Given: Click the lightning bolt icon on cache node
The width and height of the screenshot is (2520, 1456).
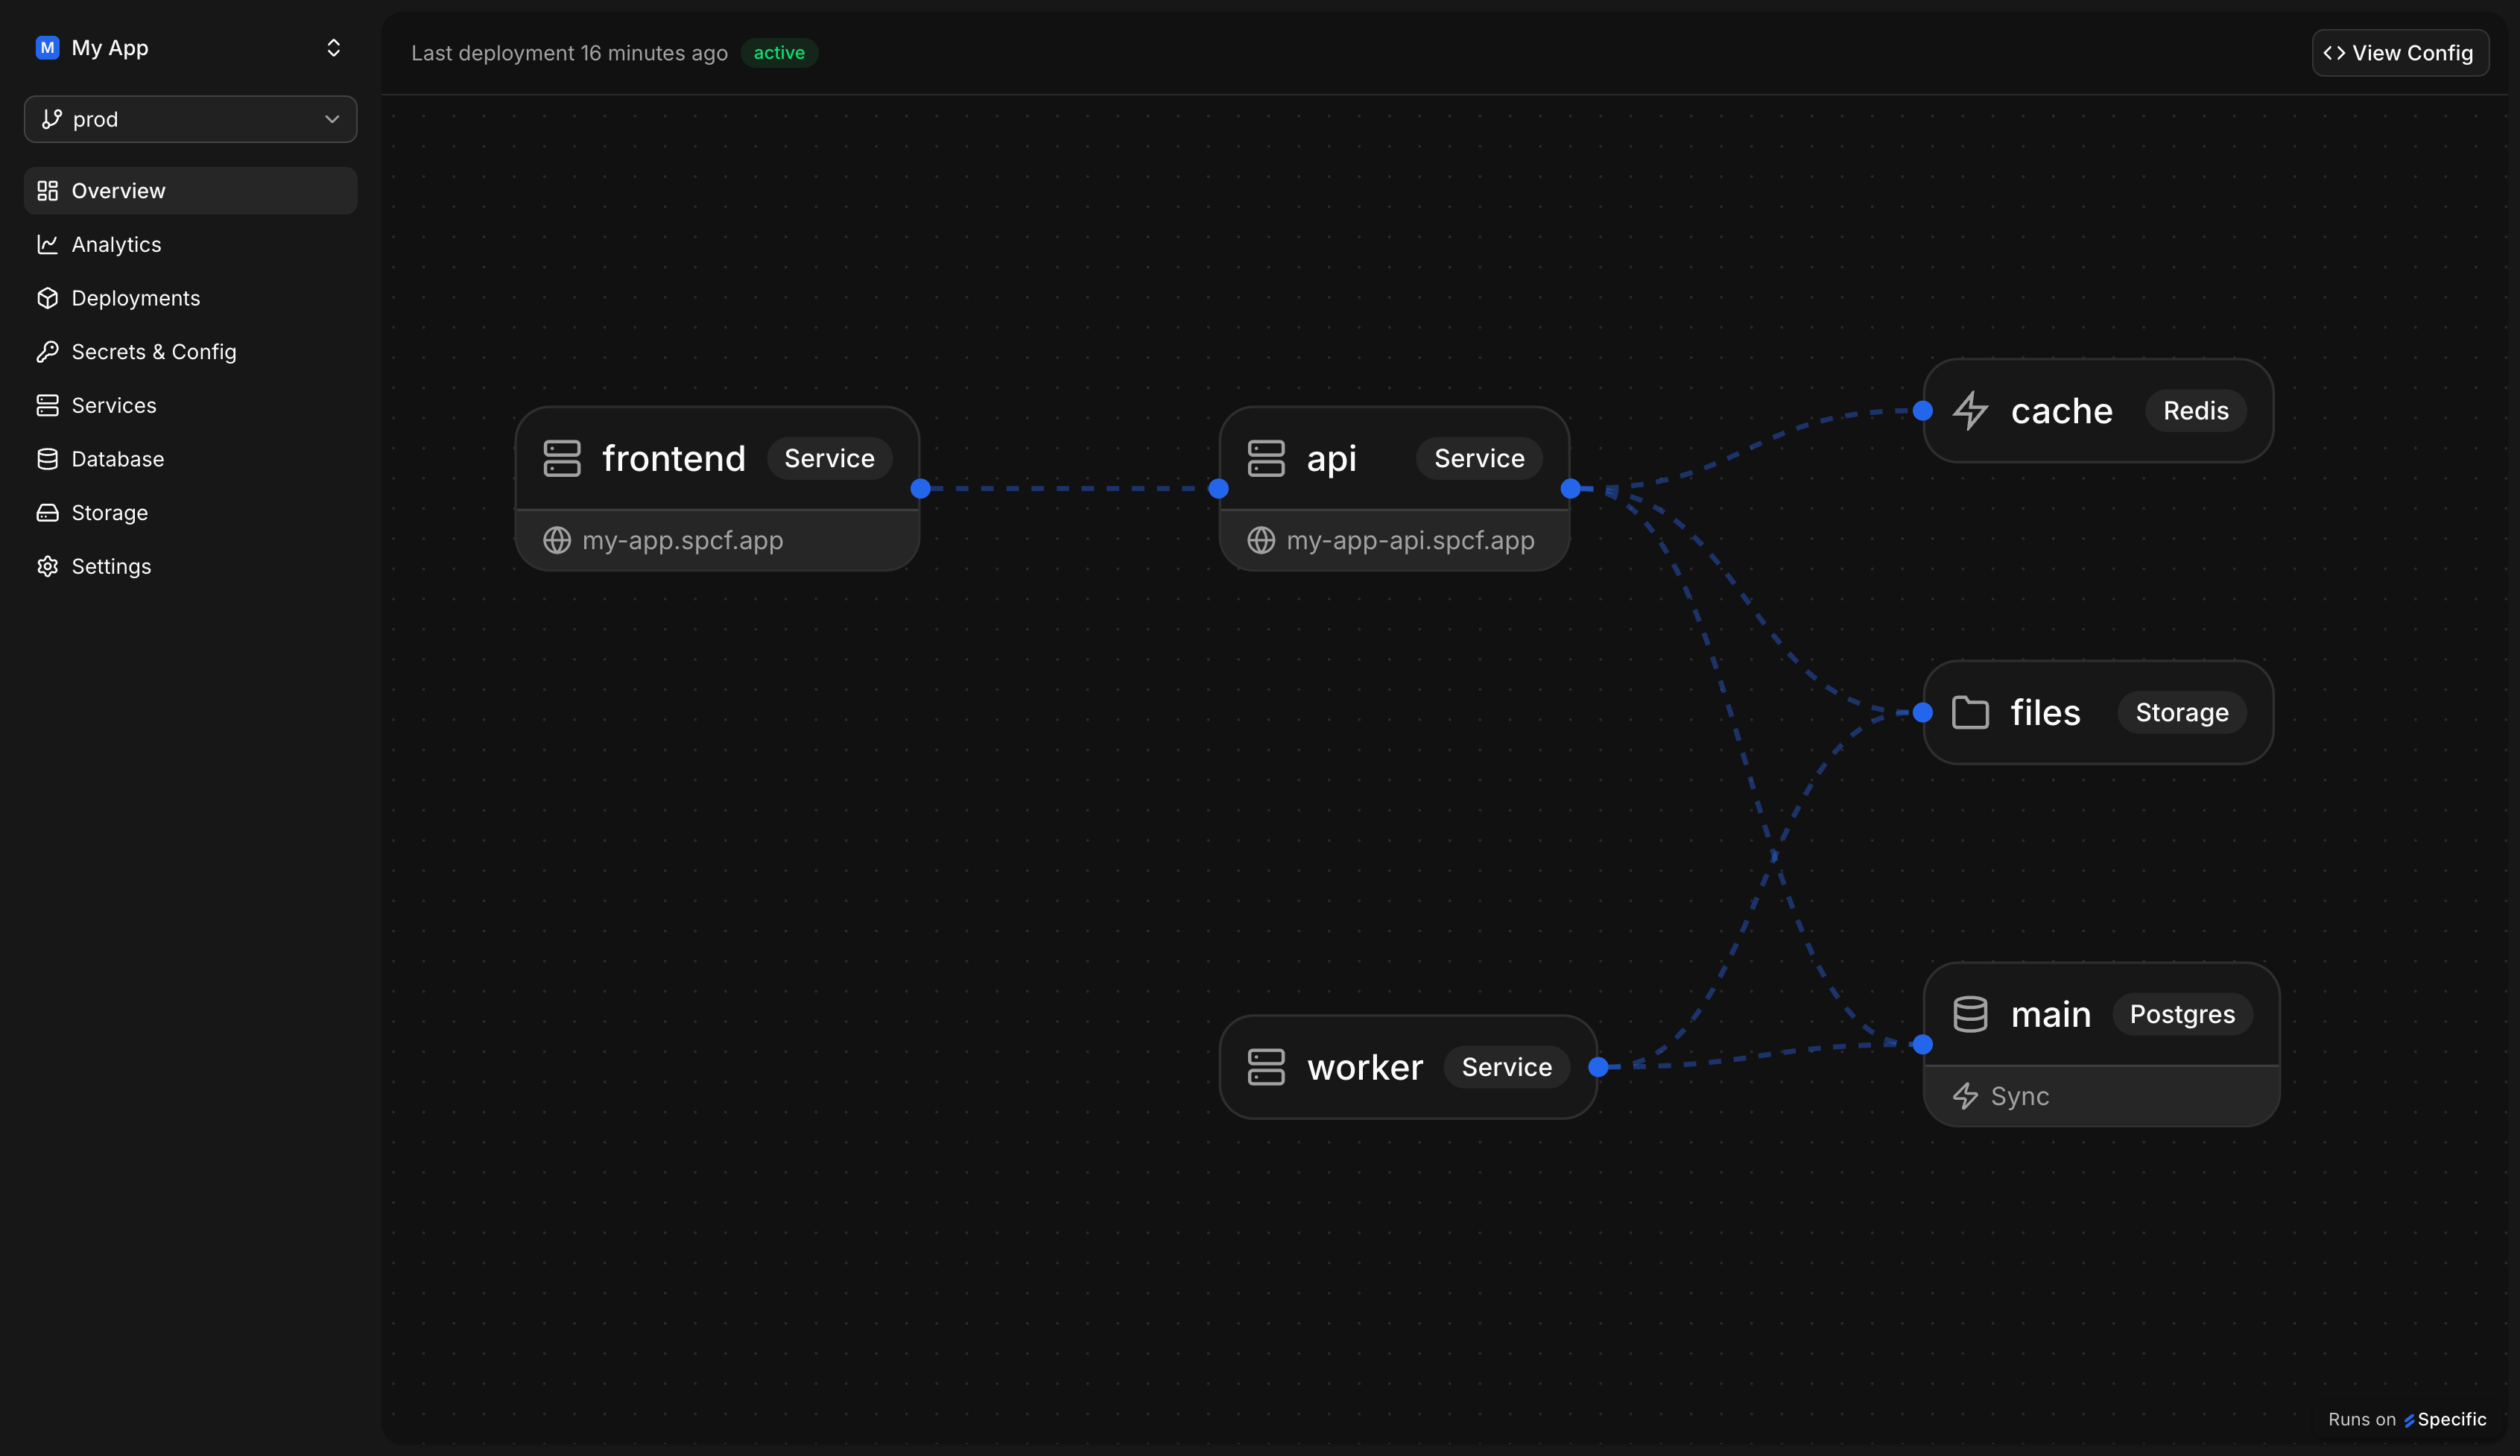Looking at the screenshot, I should [x=1970, y=411].
